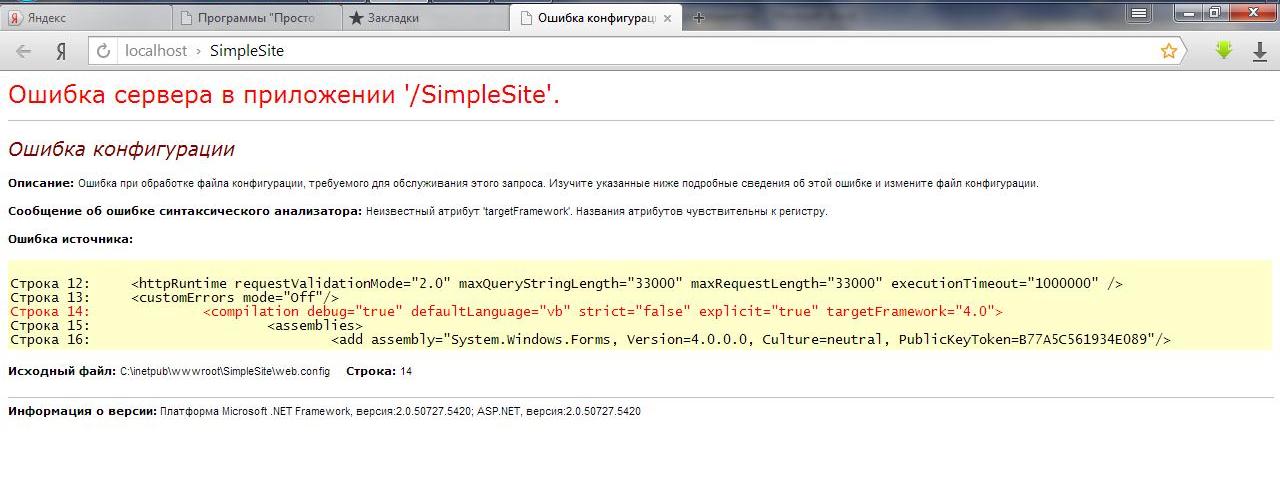Viewport: 1280px width, 484px height.
Task: Click the red compilation line 14 text
Action: pyautogui.click(x=602, y=312)
